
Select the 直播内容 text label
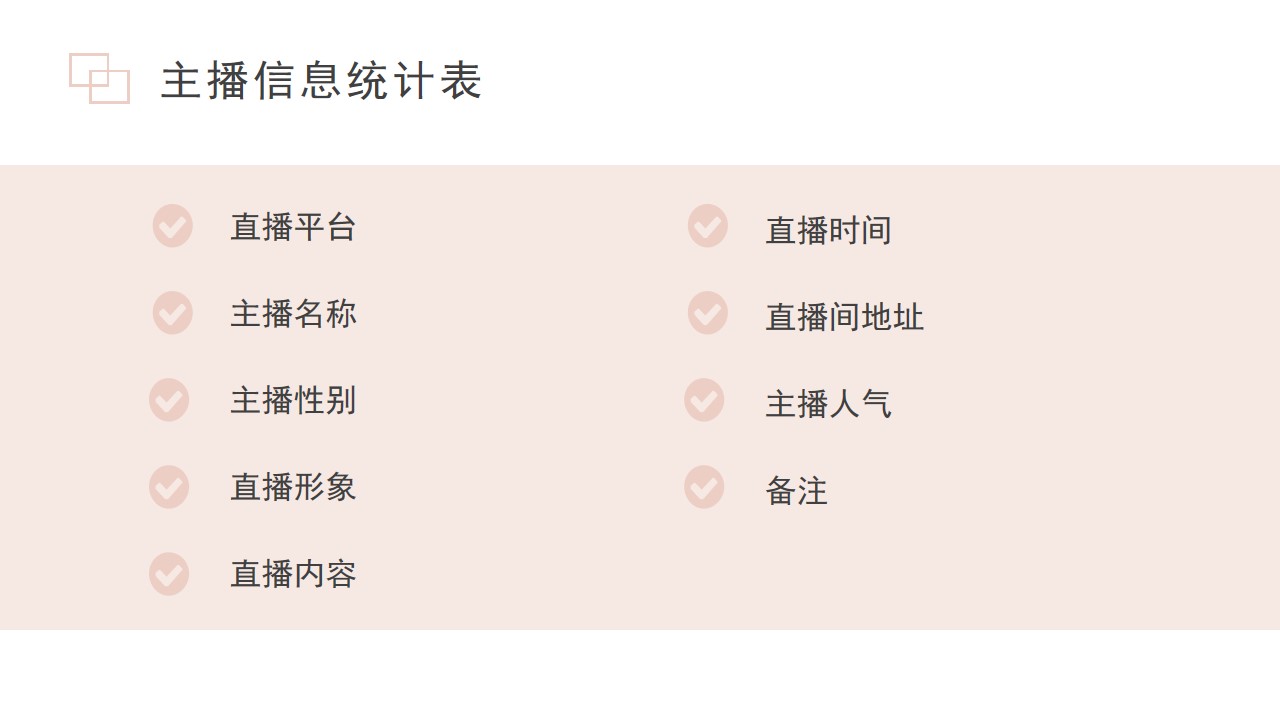click(x=293, y=575)
